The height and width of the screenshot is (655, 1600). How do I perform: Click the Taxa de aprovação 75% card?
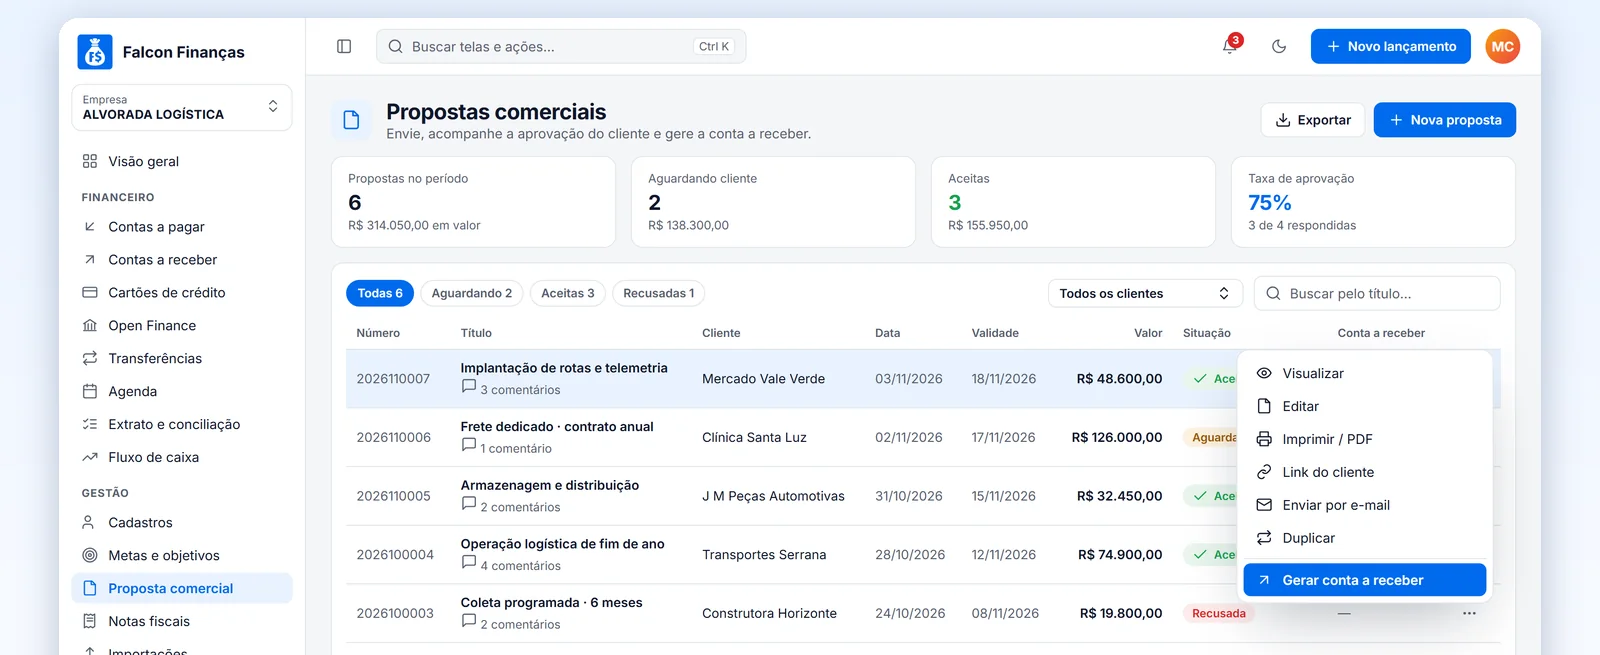(1373, 202)
